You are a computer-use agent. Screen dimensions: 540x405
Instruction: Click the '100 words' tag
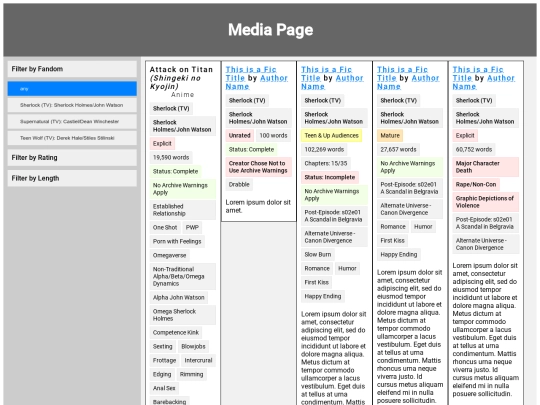pos(273,135)
